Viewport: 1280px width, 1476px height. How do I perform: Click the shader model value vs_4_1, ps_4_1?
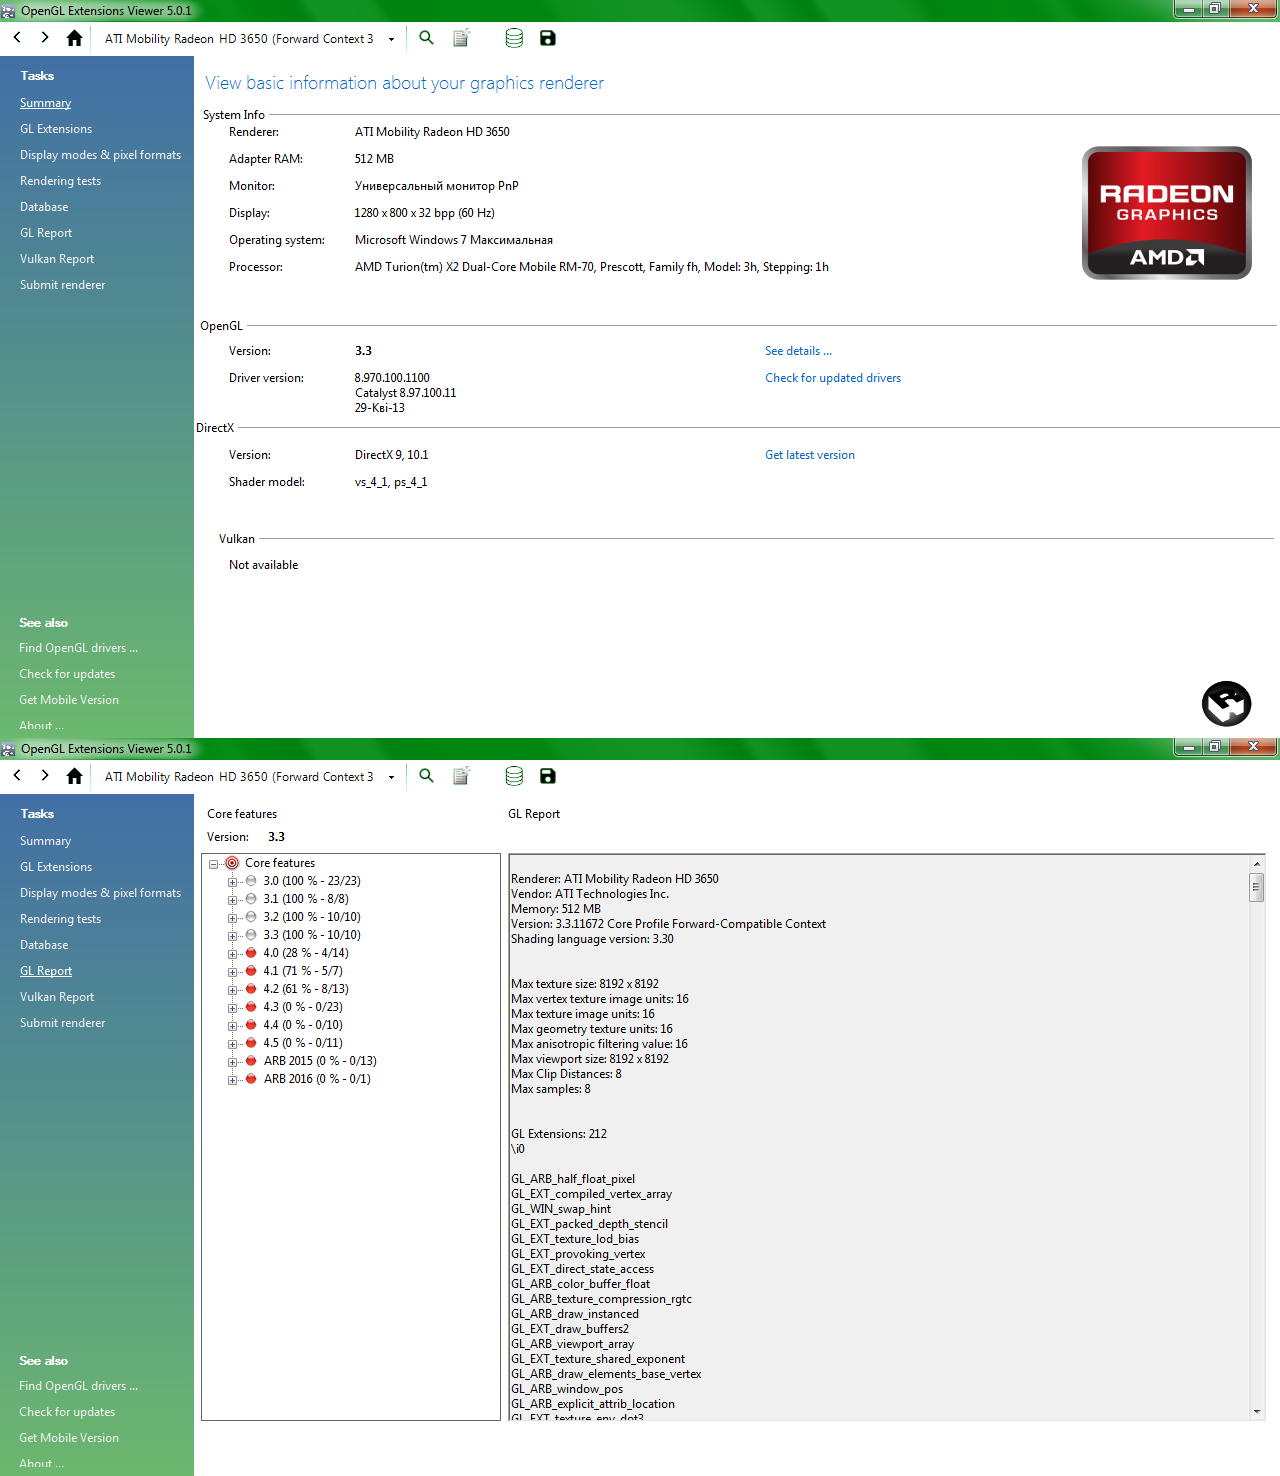click(391, 482)
